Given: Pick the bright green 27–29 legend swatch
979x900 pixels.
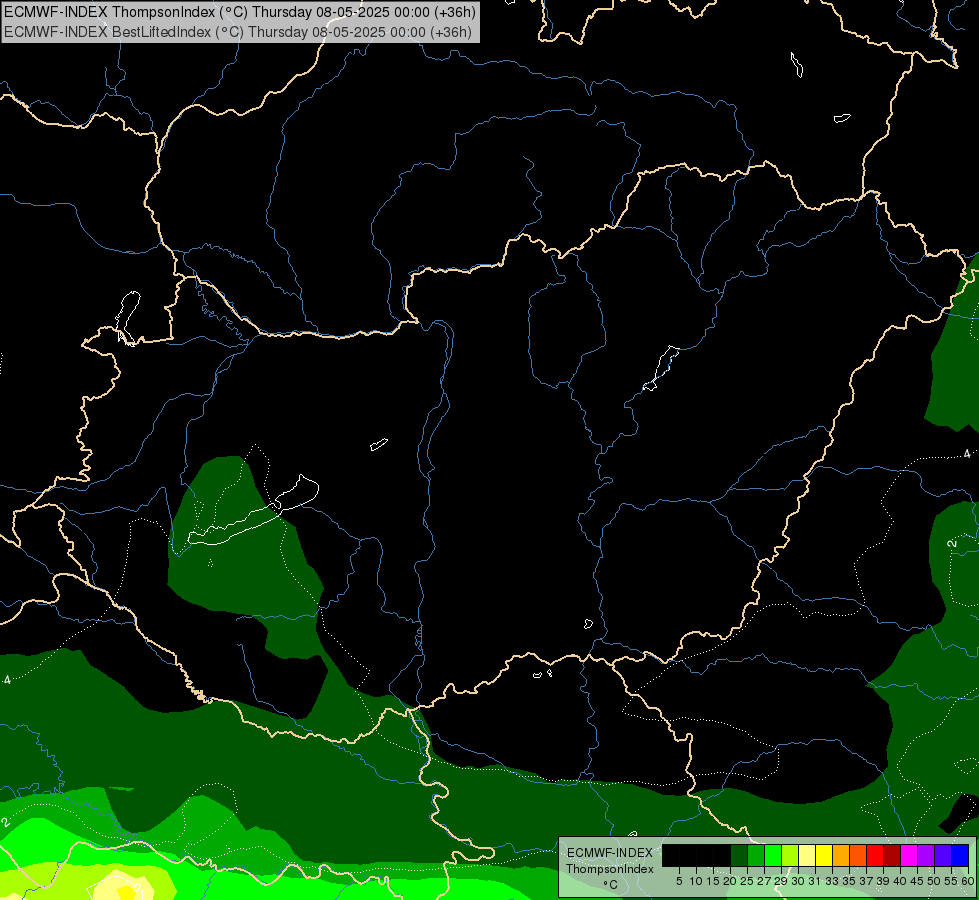Looking at the screenshot, I should (773, 855).
